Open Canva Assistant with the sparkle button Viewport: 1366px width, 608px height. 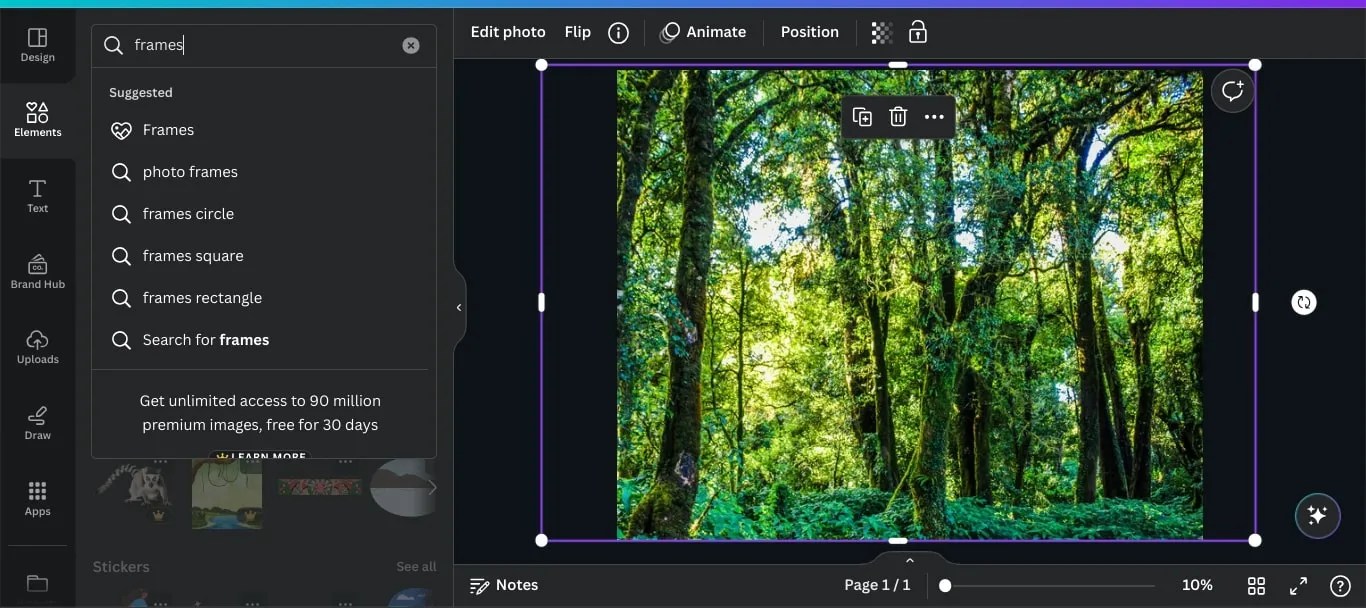(x=1318, y=516)
